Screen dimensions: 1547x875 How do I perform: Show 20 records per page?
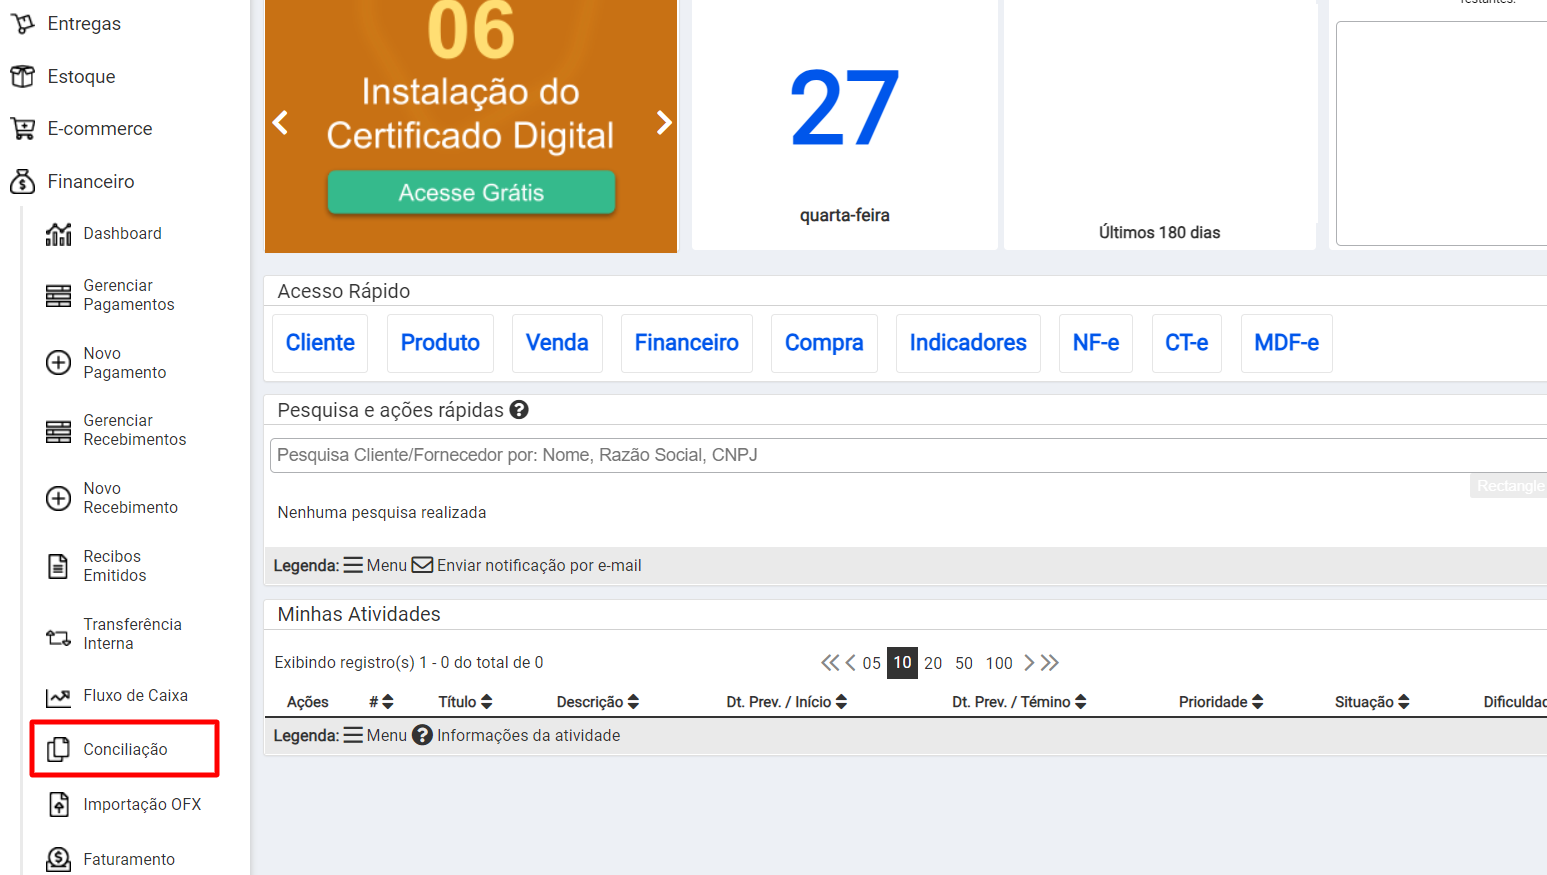[x=933, y=663]
